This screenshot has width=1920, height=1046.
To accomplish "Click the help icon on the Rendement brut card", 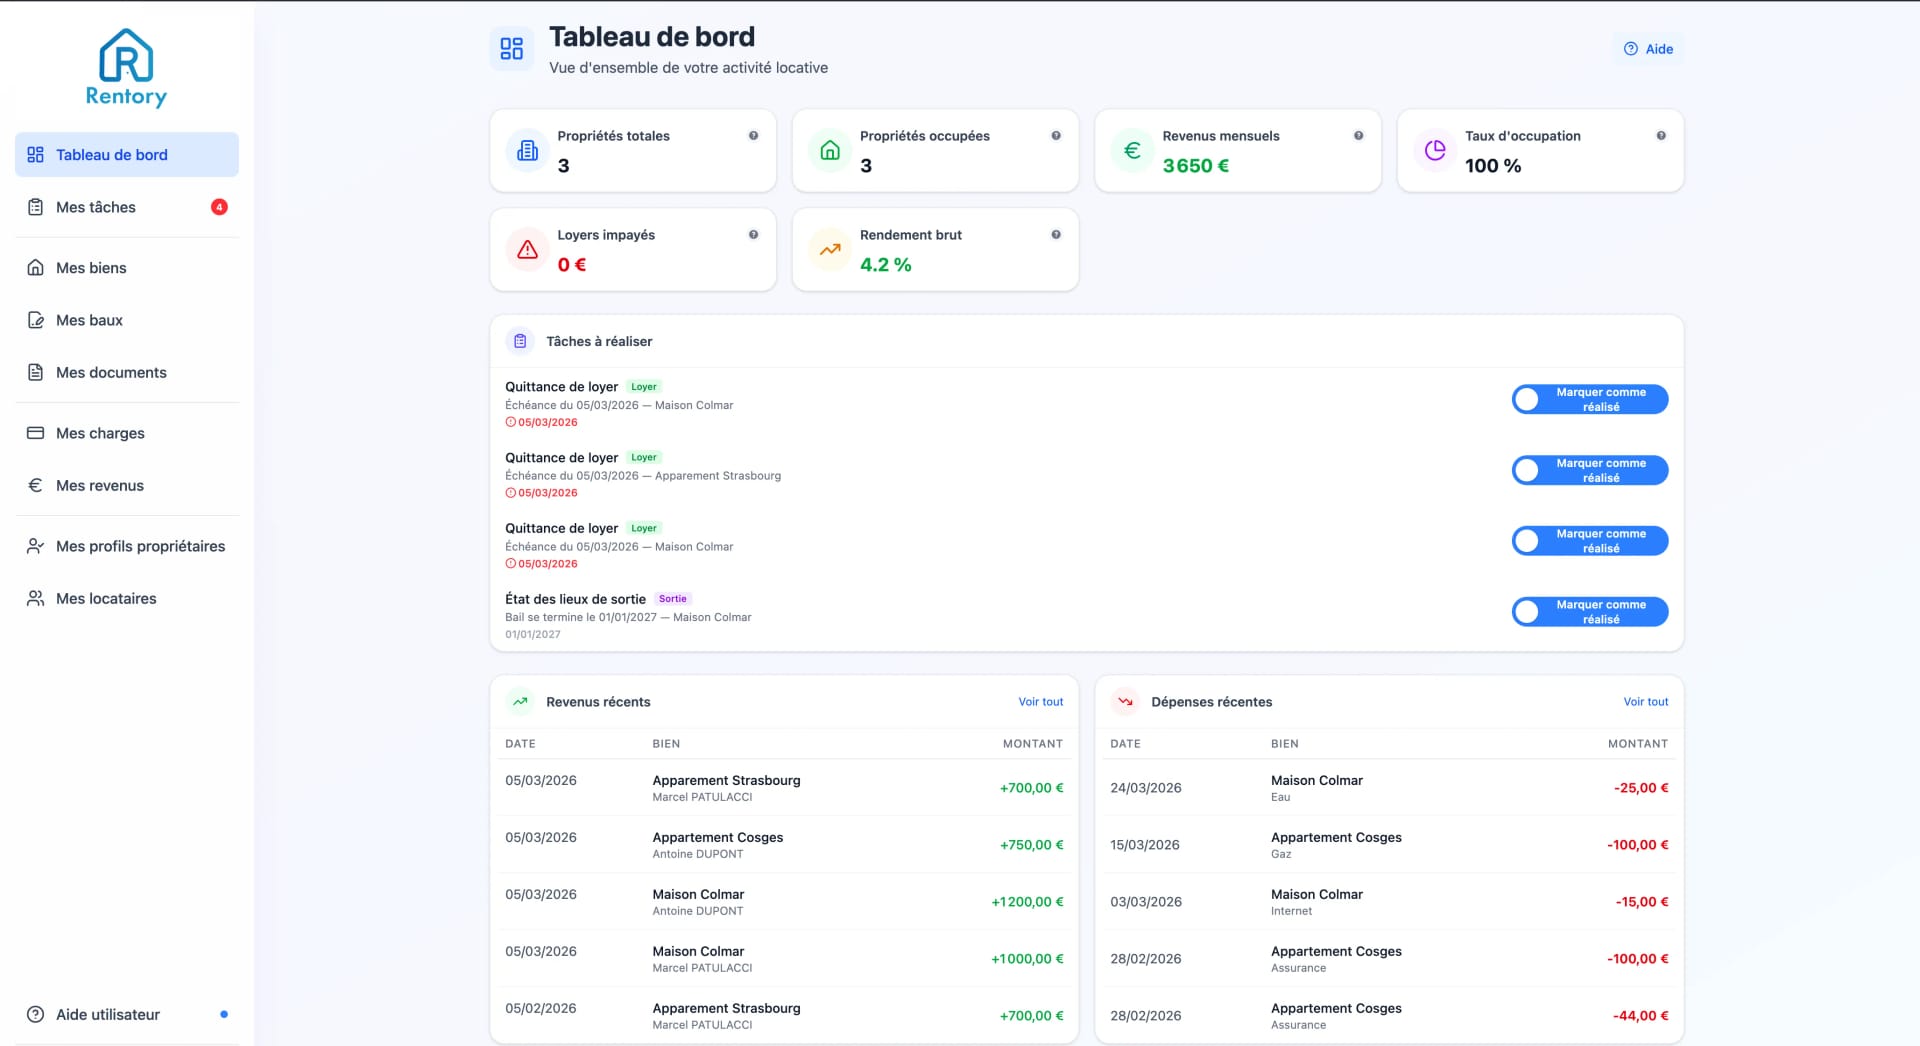I will coord(1056,234).
